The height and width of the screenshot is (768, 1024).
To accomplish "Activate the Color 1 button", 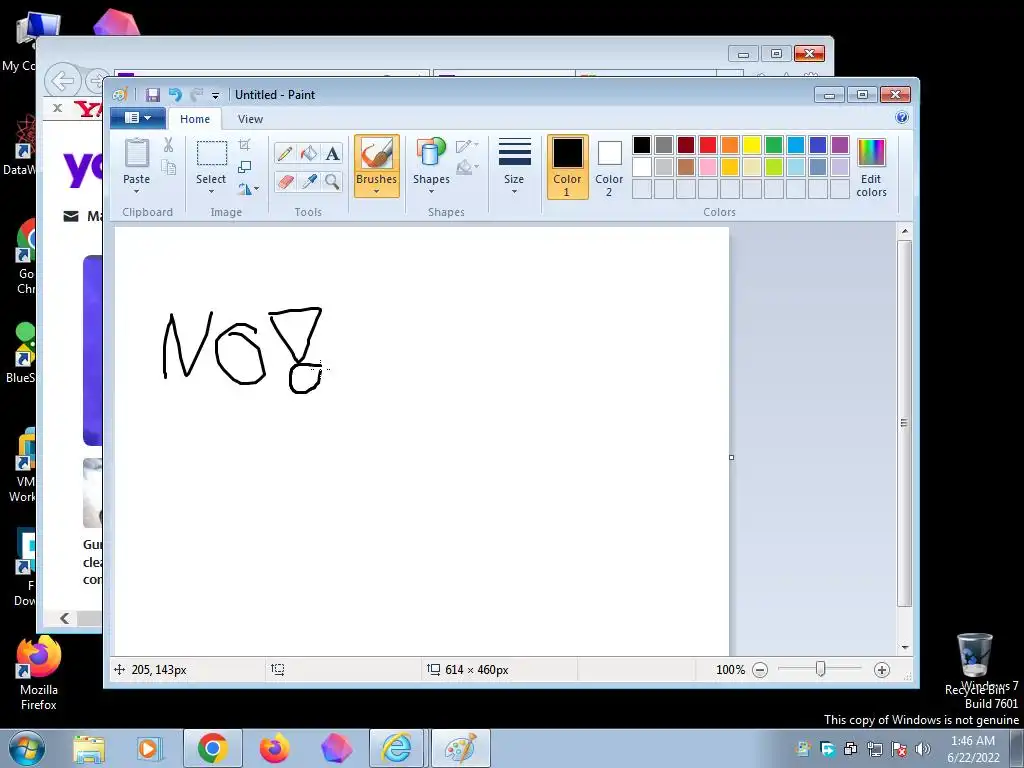I will (x=568, y=167).
